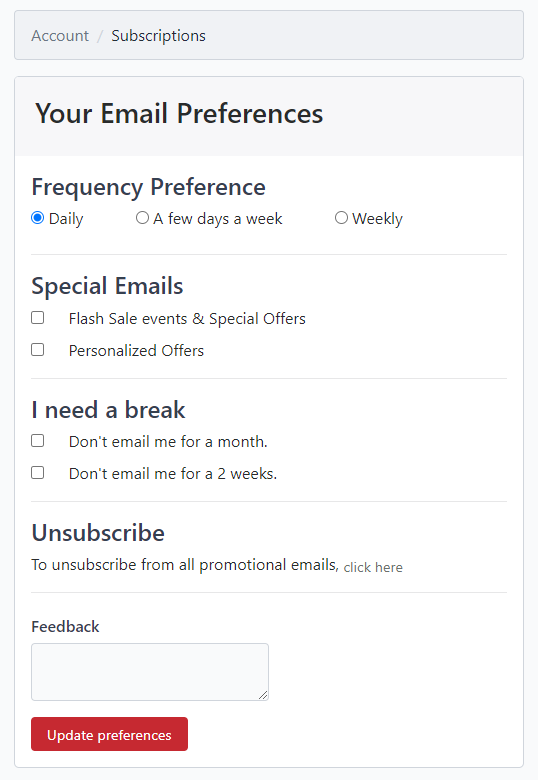Select the Daily radio button
538x780 pixels.
37,218
